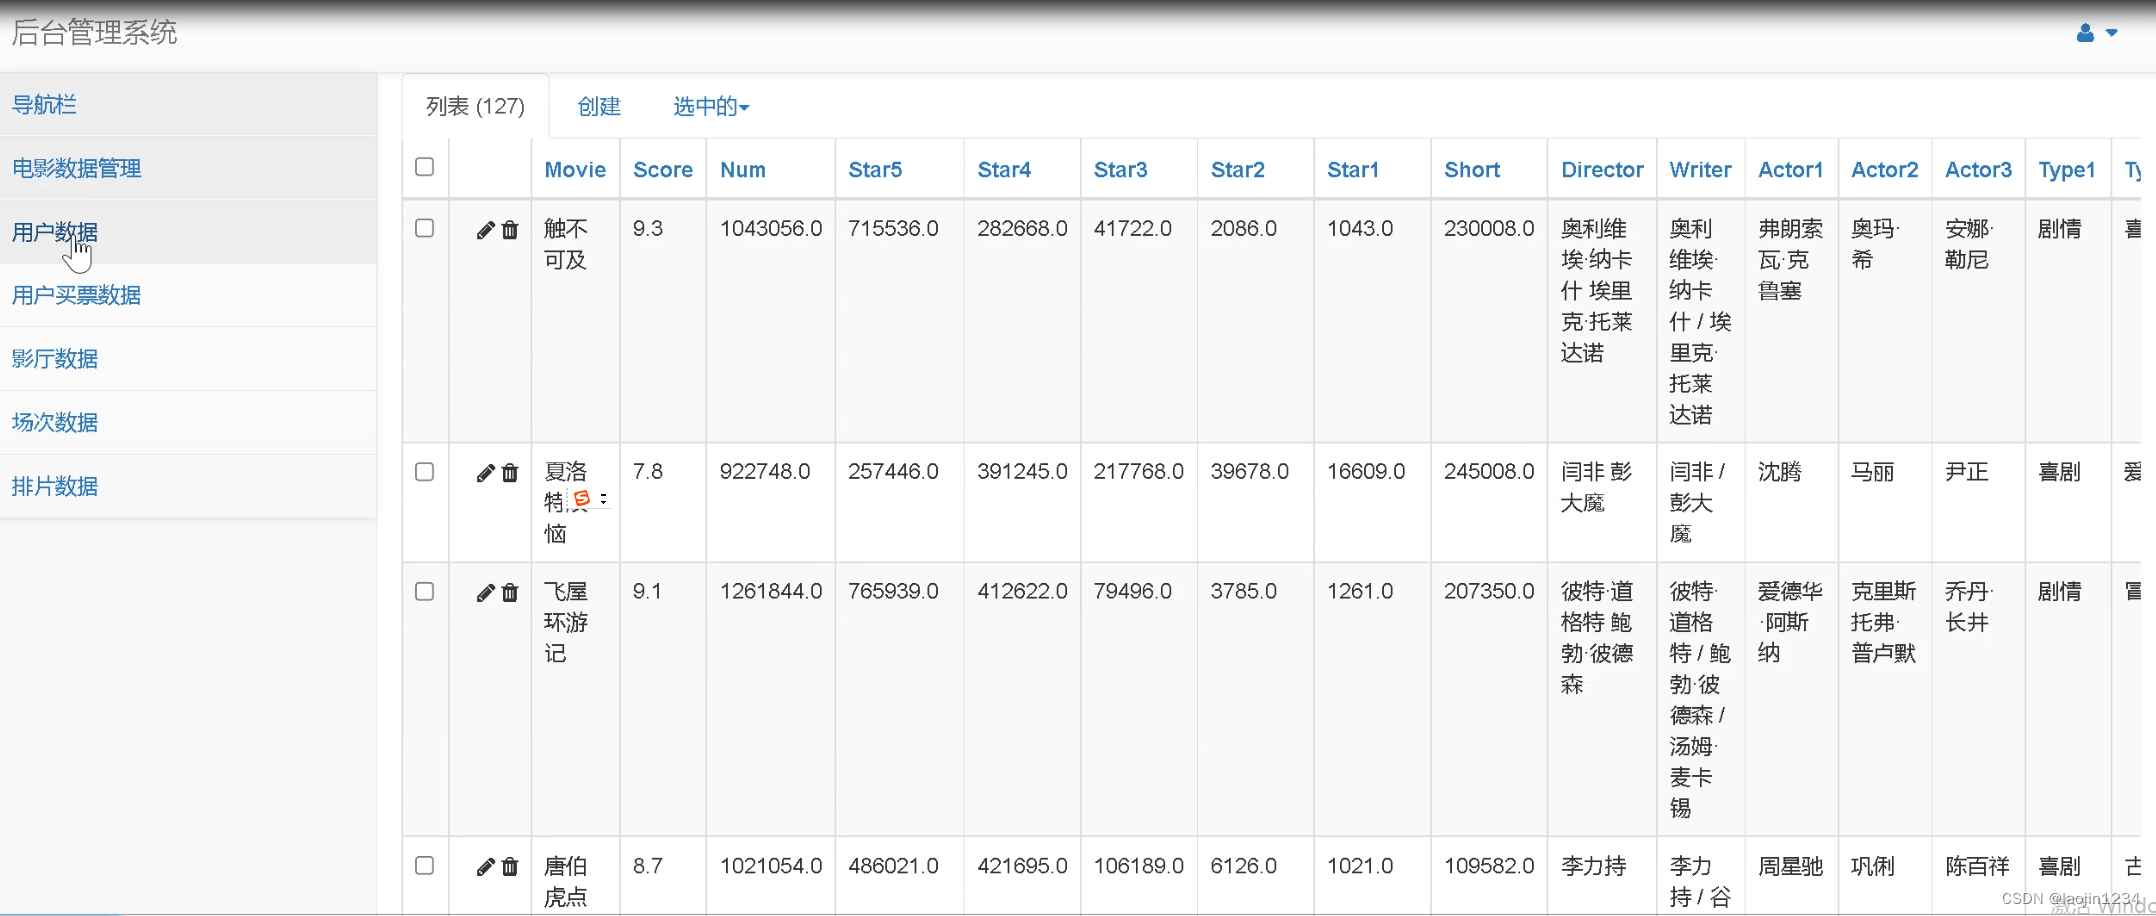Edit the 触不可及 row with pencil icon
This screenshot has height=916, width=2156.
(x=486, y=230)
